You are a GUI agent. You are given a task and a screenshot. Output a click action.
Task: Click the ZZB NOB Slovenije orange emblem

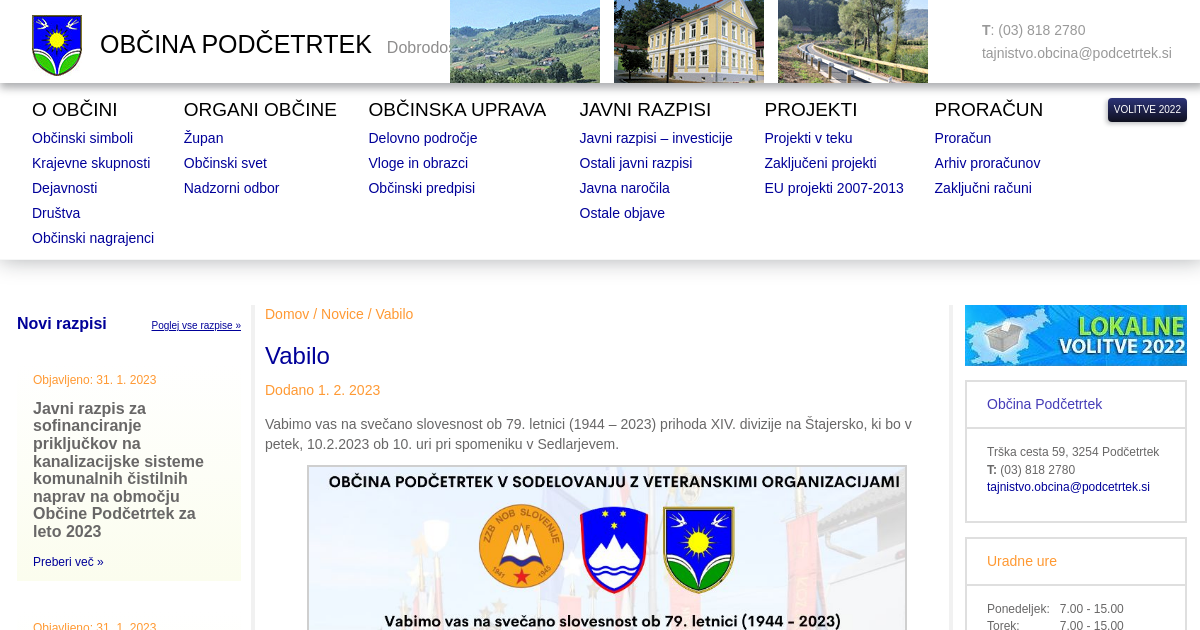[x=521, y=545]
